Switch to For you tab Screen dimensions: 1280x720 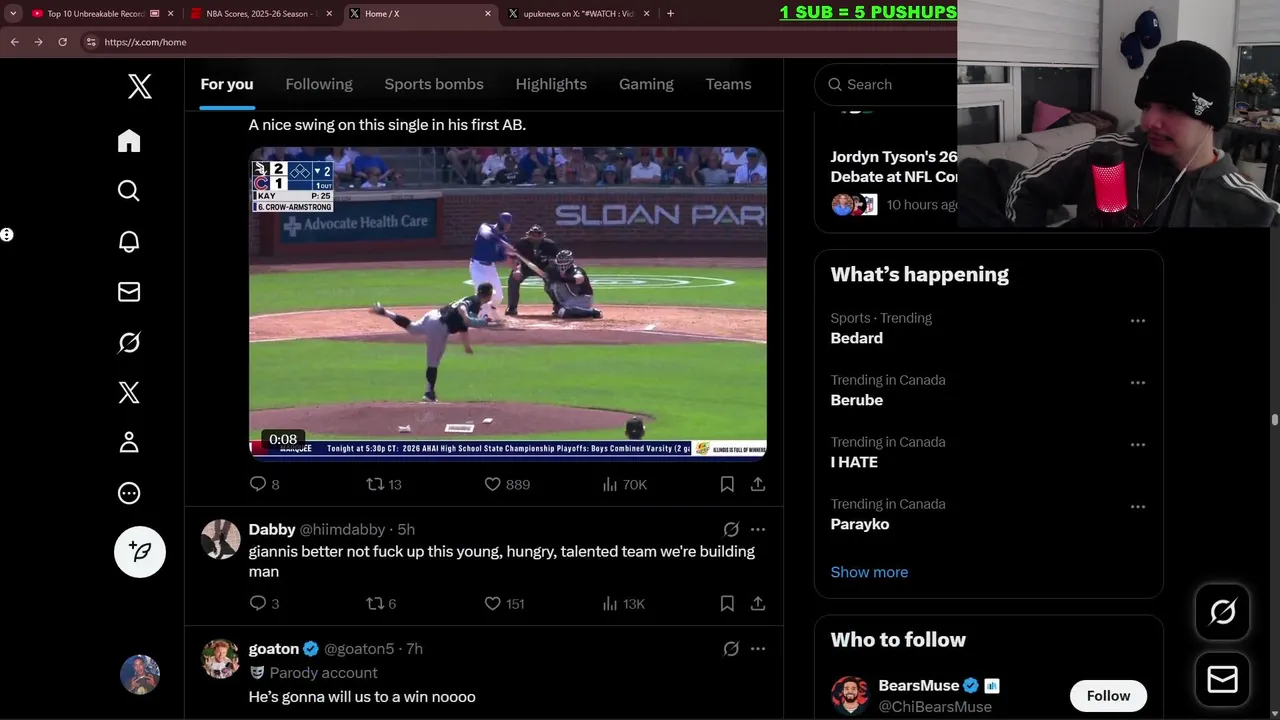(227, 84)
